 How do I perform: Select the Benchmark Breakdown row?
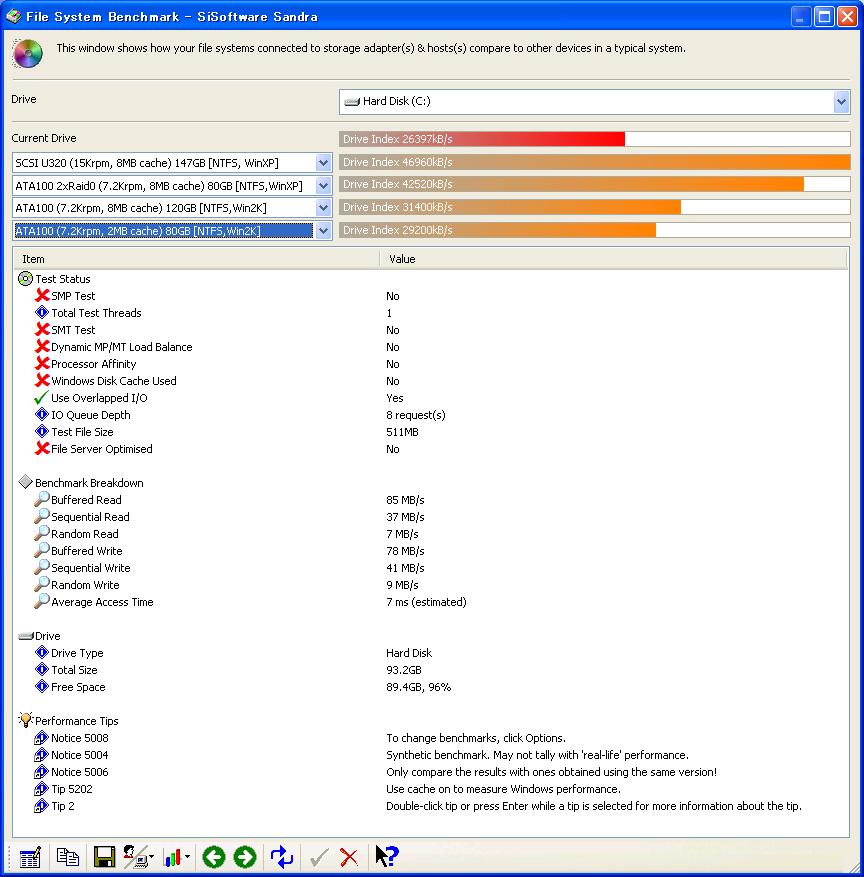(431, 483)
